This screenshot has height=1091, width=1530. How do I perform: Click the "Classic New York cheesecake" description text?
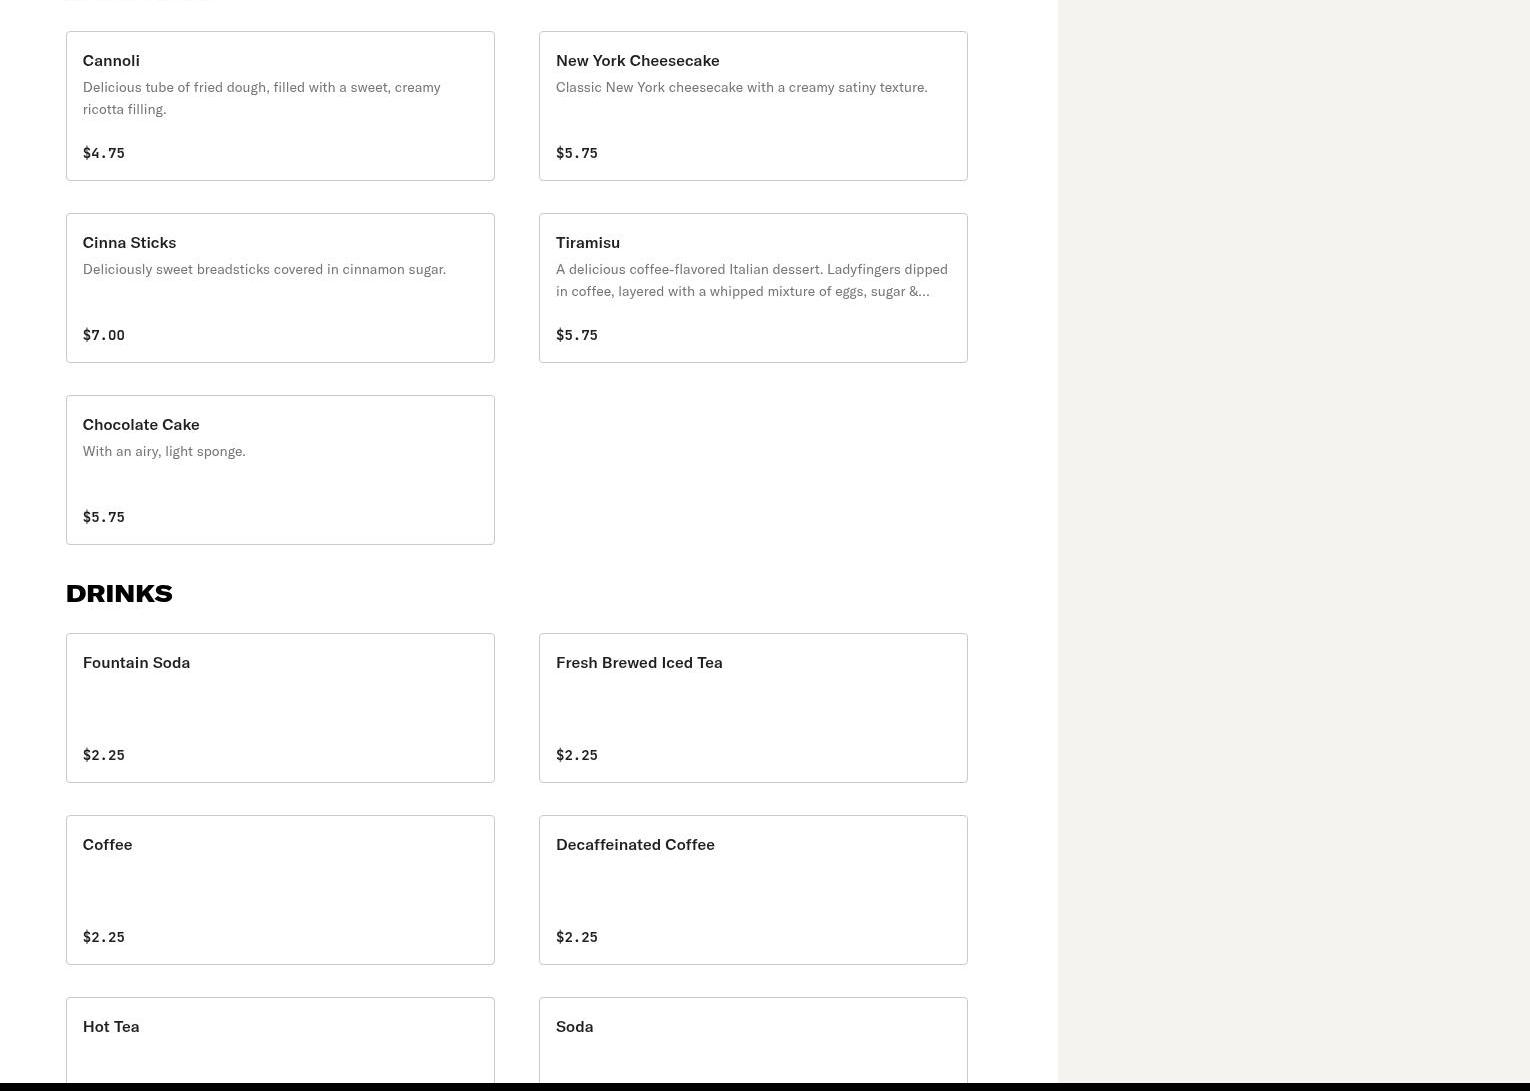742,87
